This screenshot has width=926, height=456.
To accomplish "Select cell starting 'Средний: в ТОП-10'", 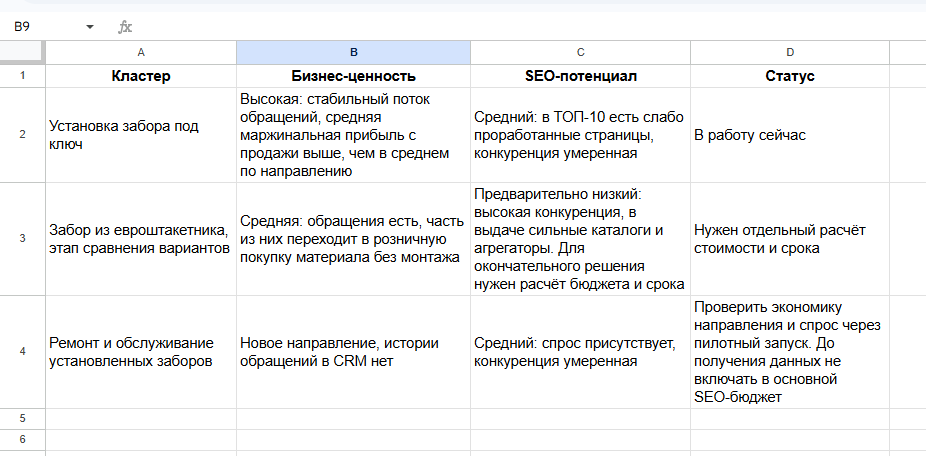I will click(x=581, y=135).
